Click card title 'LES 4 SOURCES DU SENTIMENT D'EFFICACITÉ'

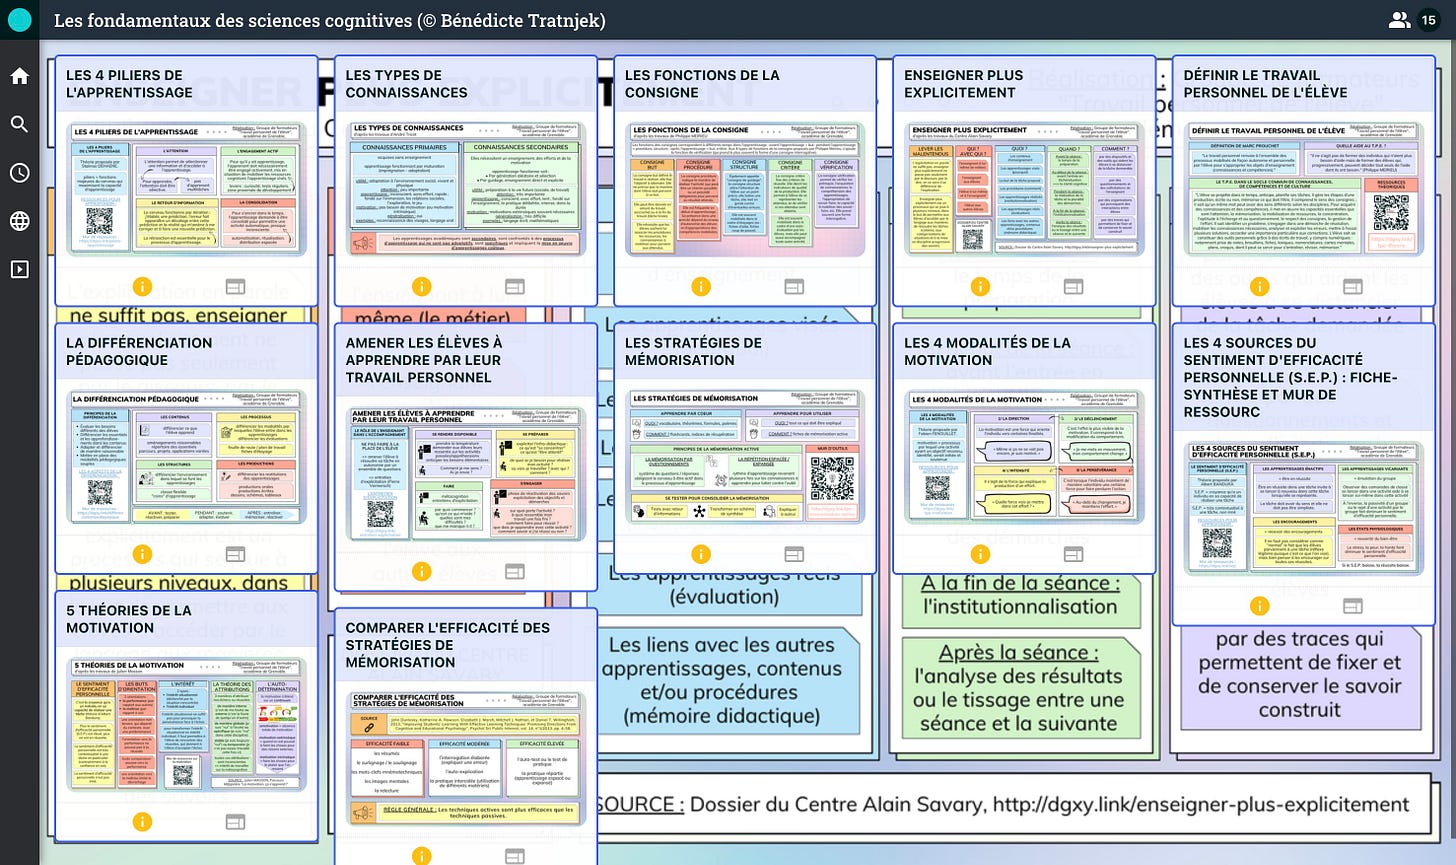coord(1291,377)
